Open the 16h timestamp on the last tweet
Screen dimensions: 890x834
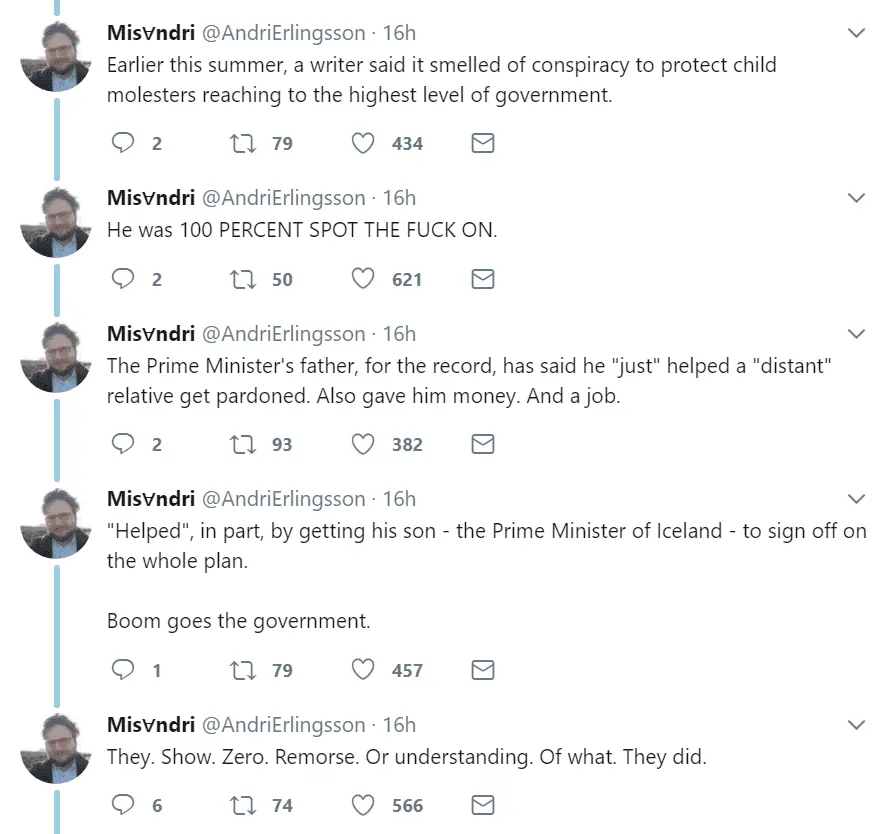pyautogui.click(x=399, y=725)
